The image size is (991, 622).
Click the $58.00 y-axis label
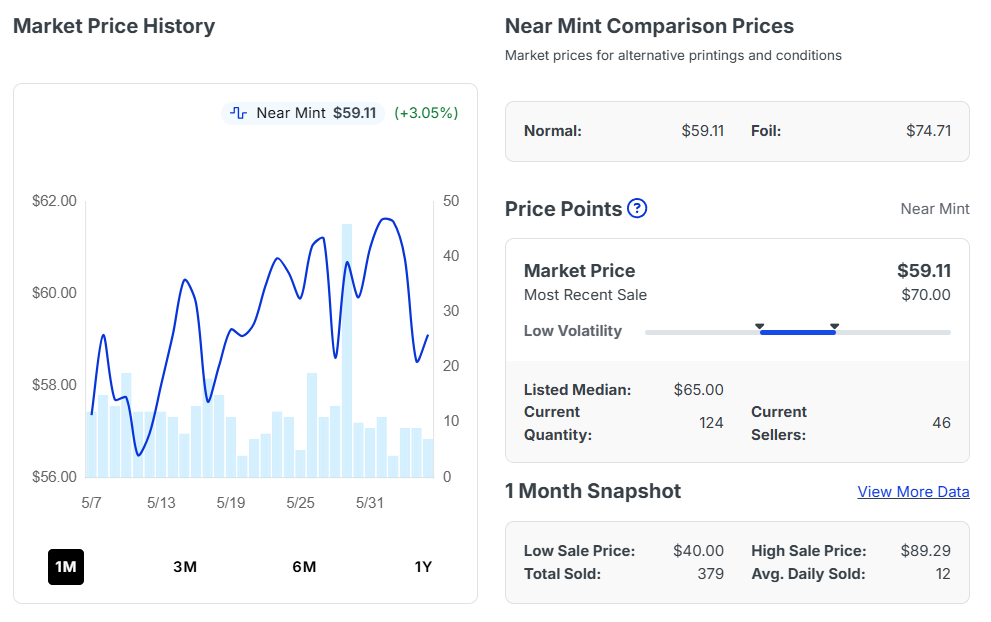coord(54,385)
